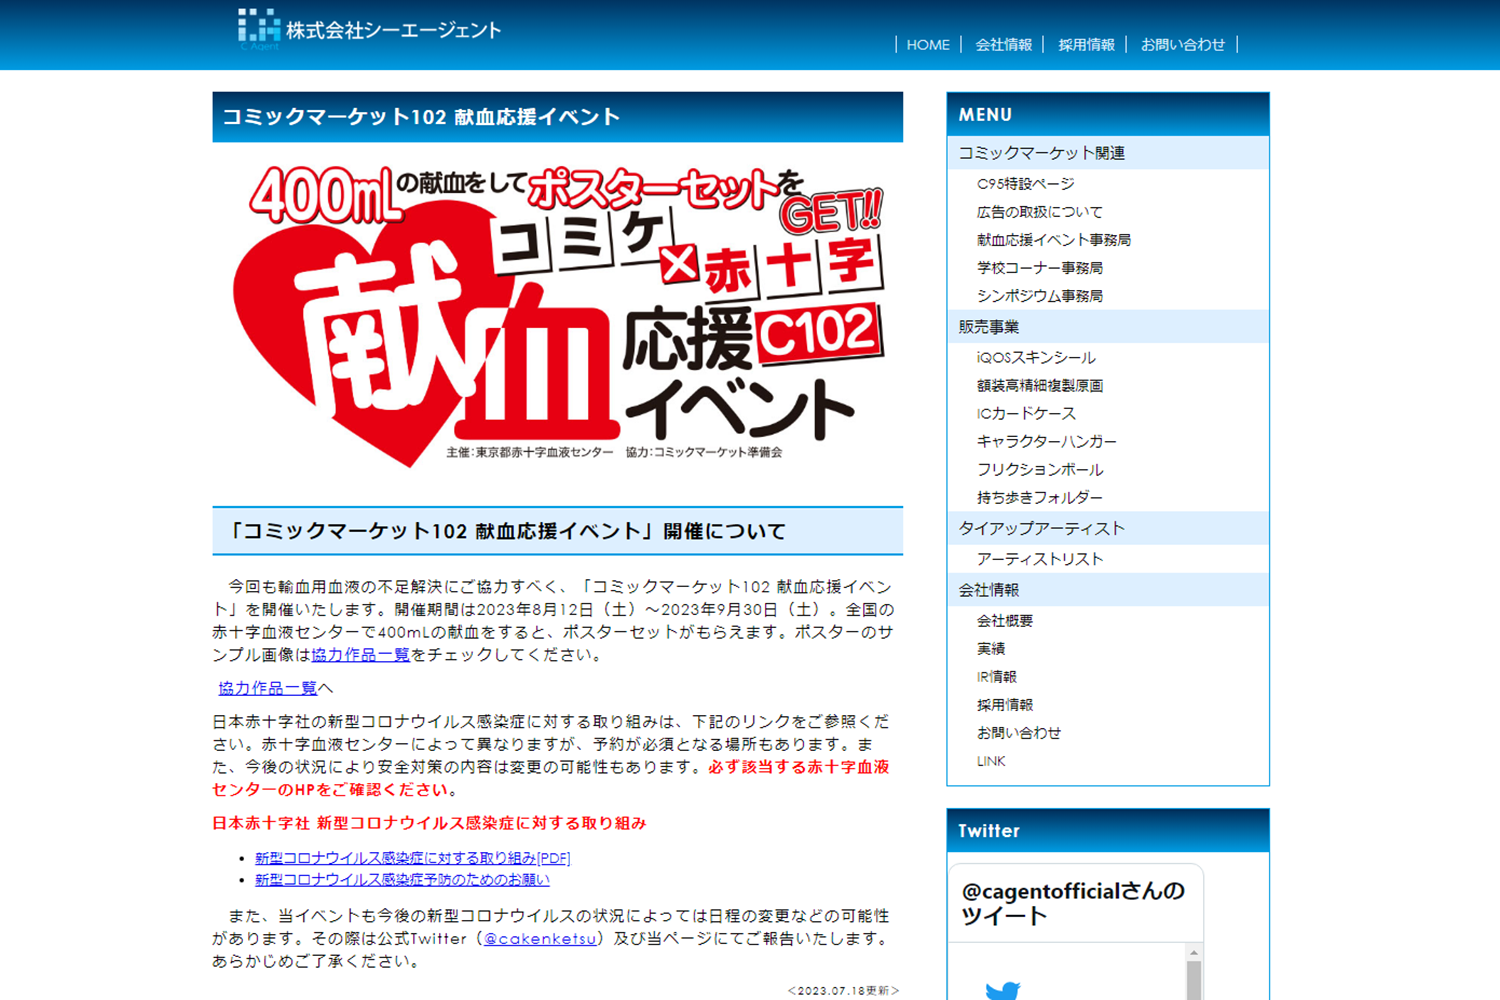
Task: Select アーティストリスト in the sidebar
Action: (x=1039, y=559)
